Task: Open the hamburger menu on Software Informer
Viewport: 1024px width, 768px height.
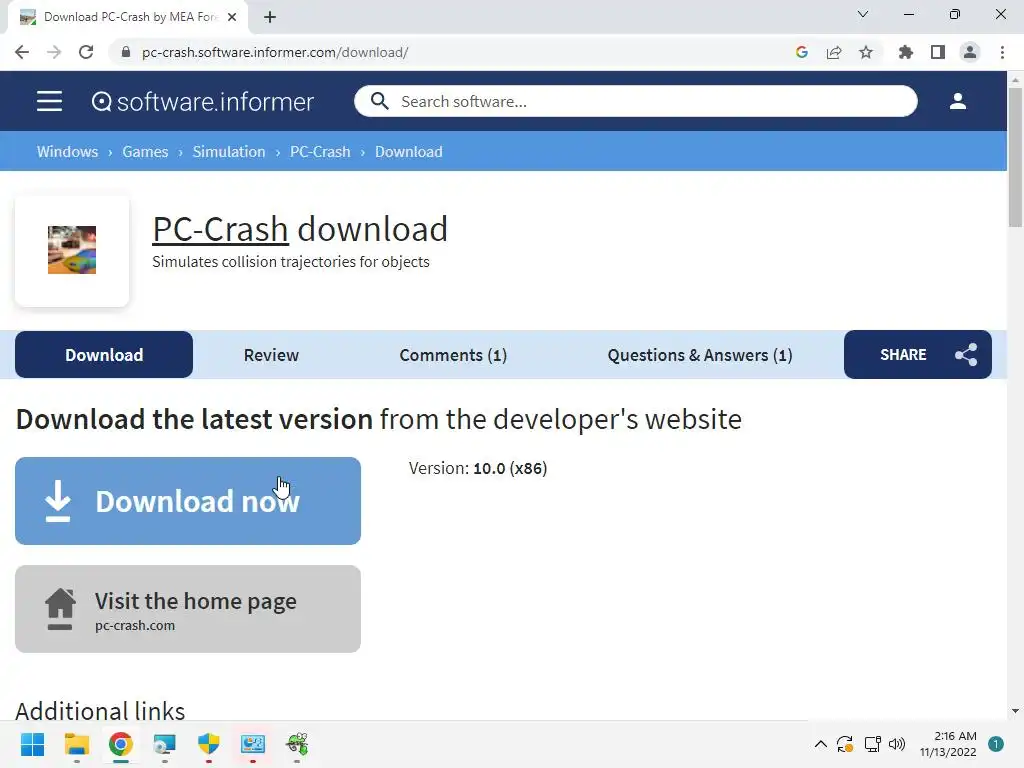Action: [x=49, y=101]
